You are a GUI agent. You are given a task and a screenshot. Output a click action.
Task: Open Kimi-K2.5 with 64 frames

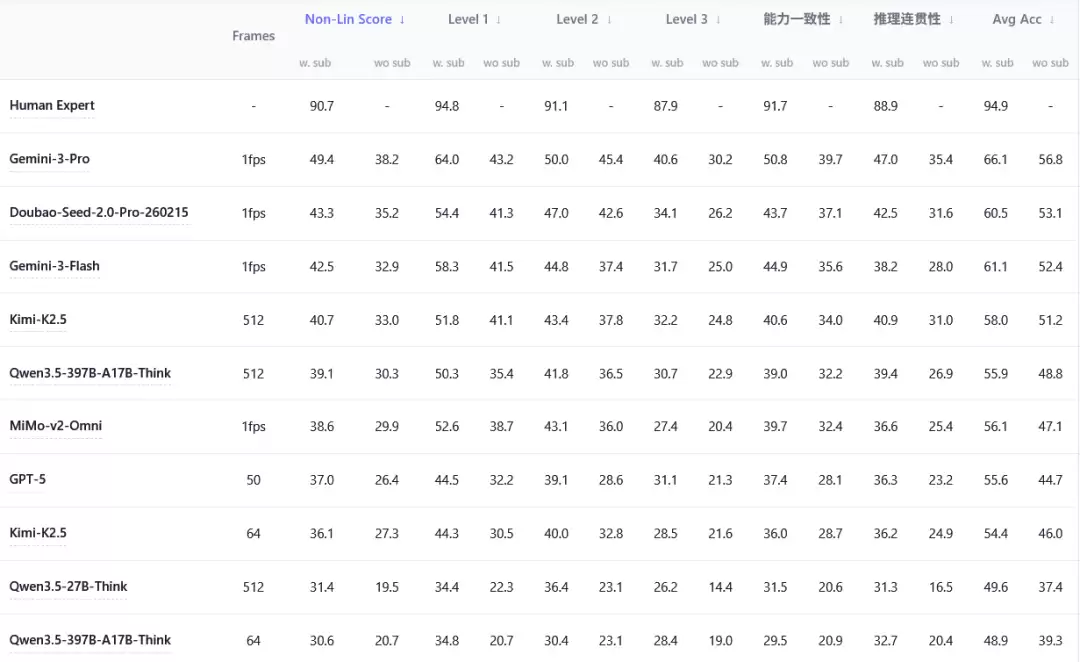point(38,533)
